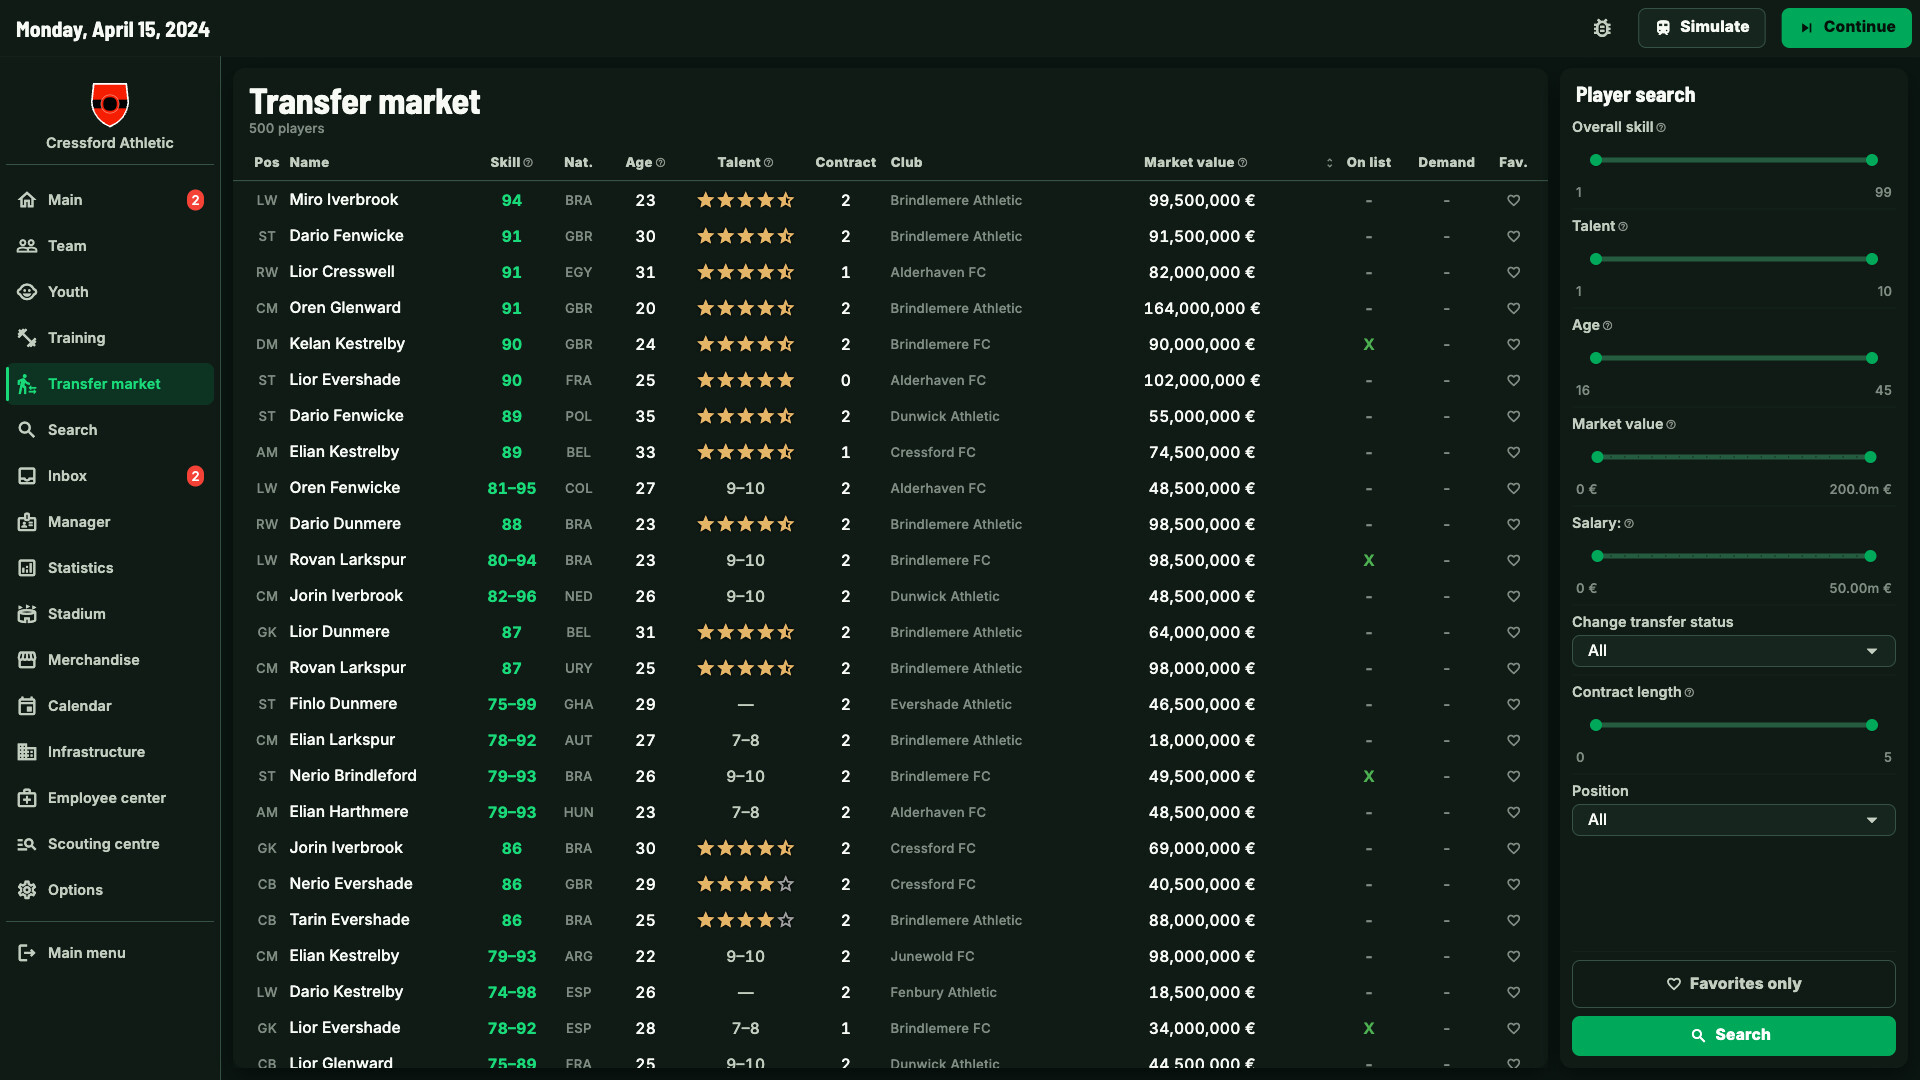The image size is (1920, 1080).
Task: Click the Overall skill help icon
Action: pyautogui.click(x=1661, y=128)
